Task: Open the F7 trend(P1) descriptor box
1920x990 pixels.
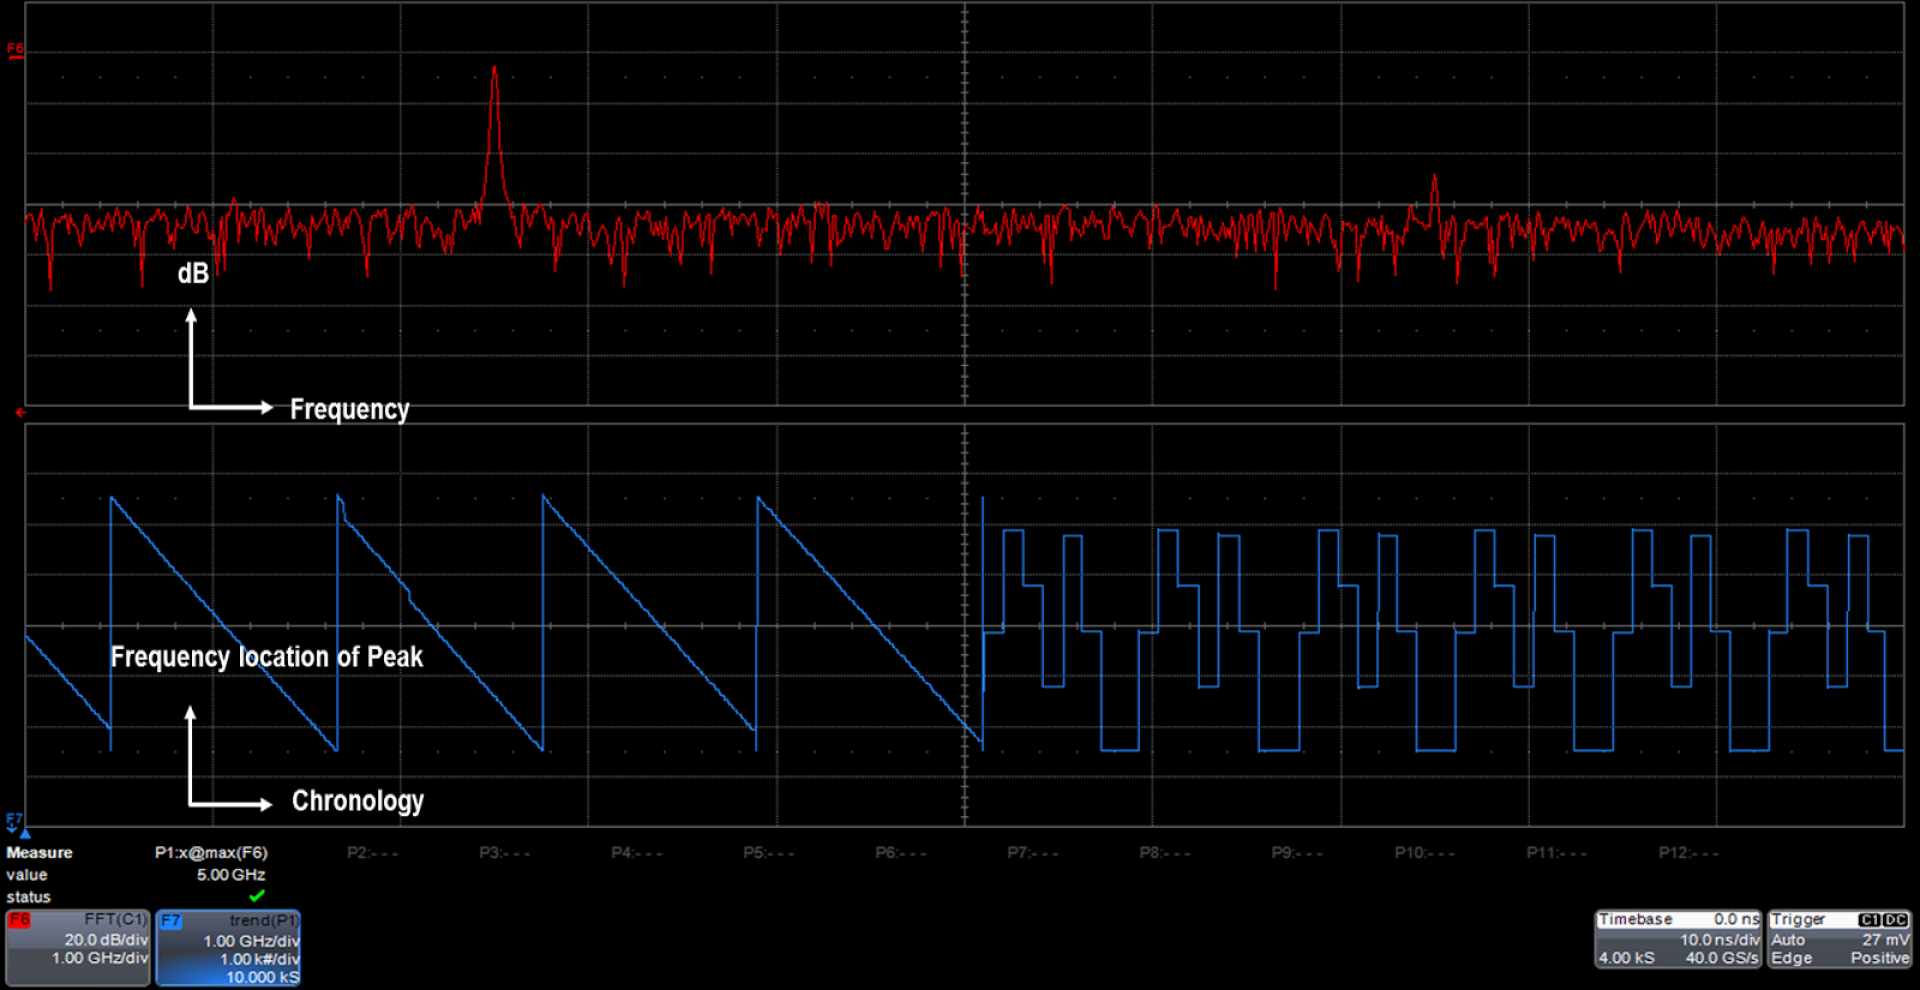Action: coord(229,948)
